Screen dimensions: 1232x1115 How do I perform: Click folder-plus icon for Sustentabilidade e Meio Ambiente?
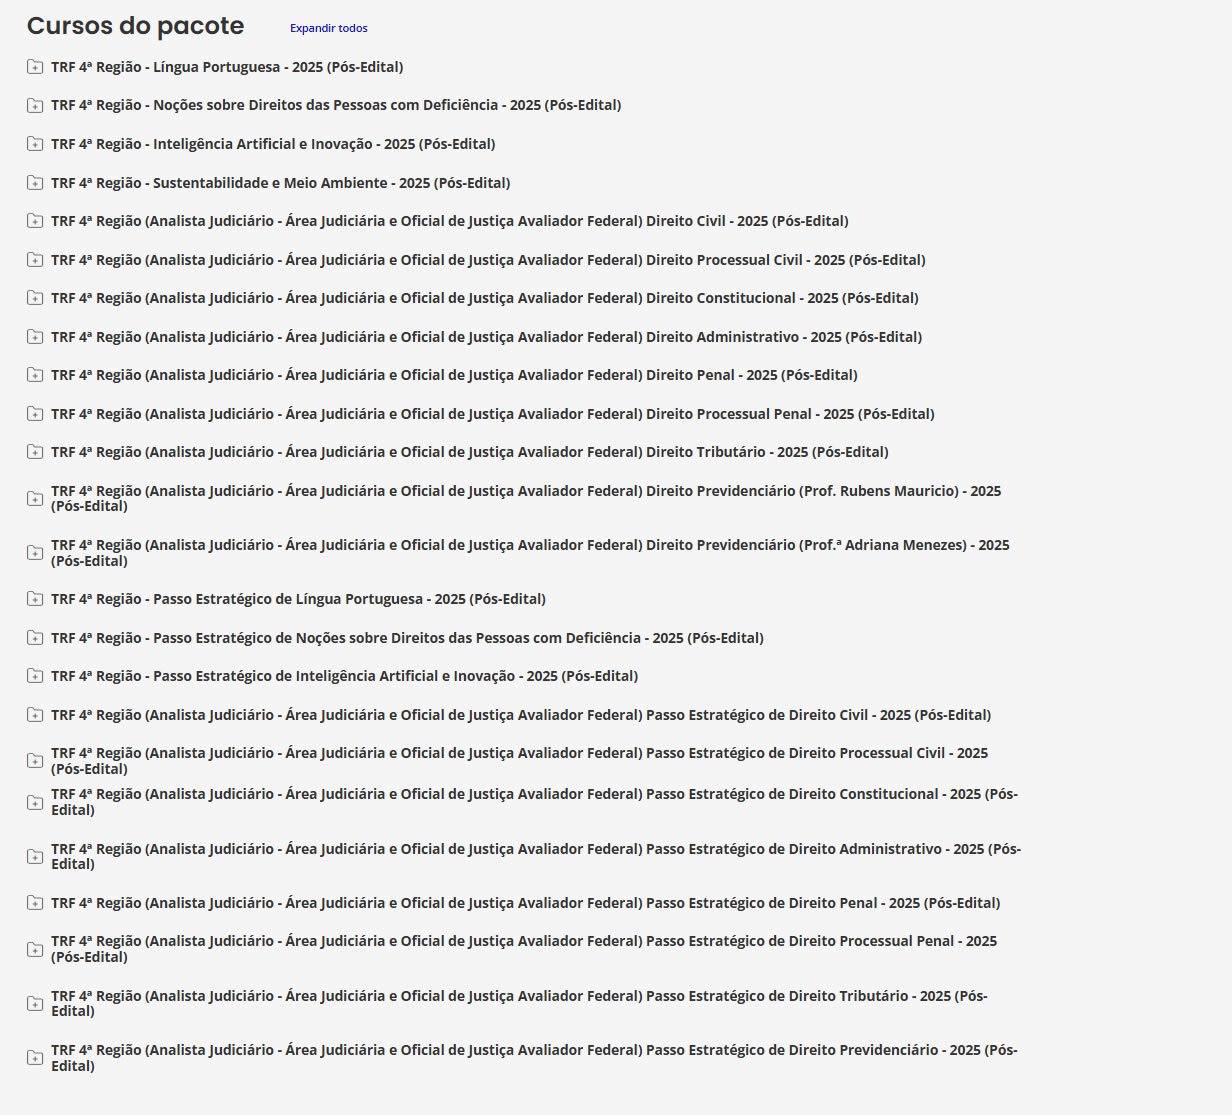pos(35,183)
